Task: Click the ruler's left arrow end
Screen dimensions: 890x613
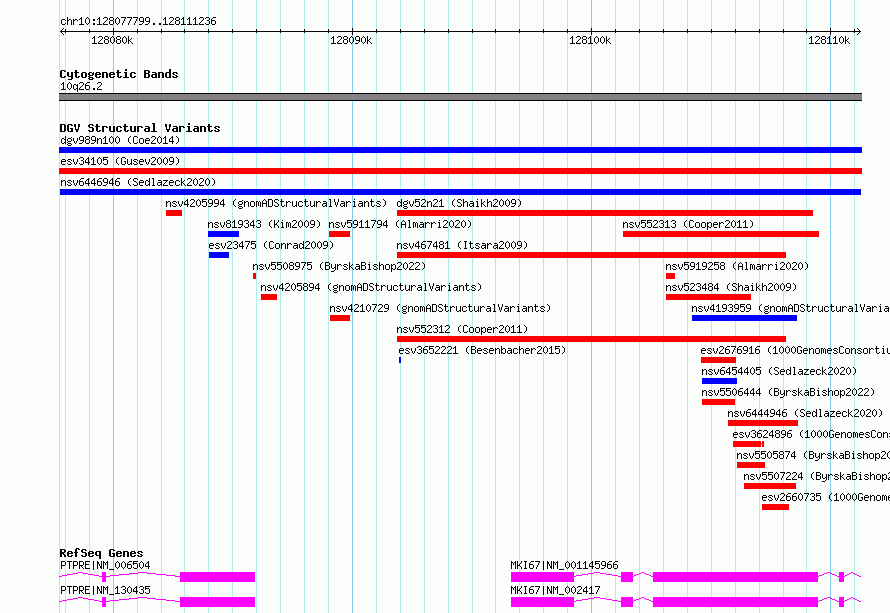Action: [62, 31]
